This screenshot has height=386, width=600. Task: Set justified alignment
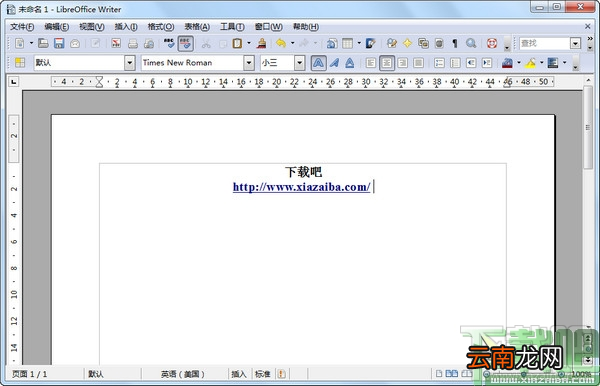click(419, 63)
